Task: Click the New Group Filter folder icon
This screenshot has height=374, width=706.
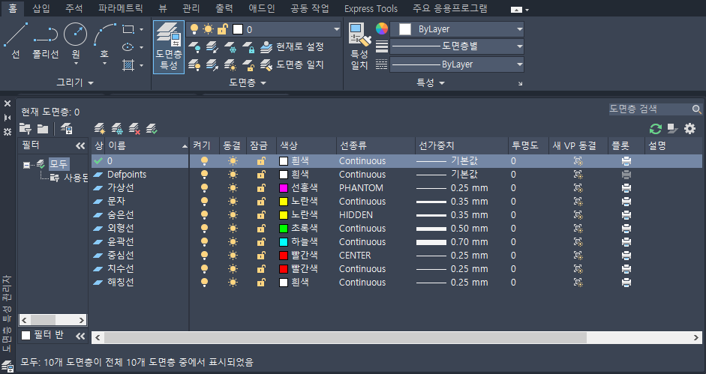Action: click(x=43, y=129)
